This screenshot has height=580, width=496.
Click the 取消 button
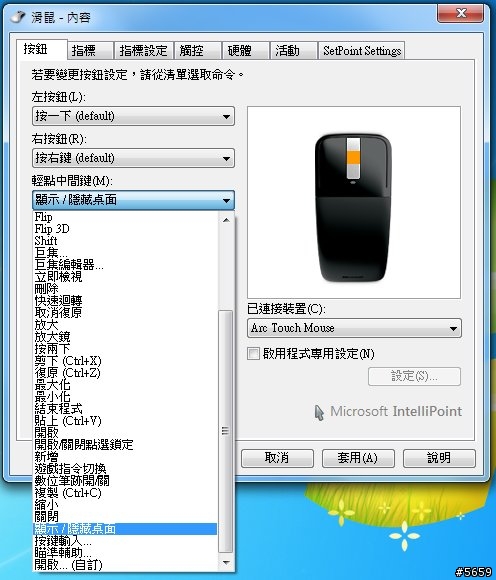tap(277, 458)
